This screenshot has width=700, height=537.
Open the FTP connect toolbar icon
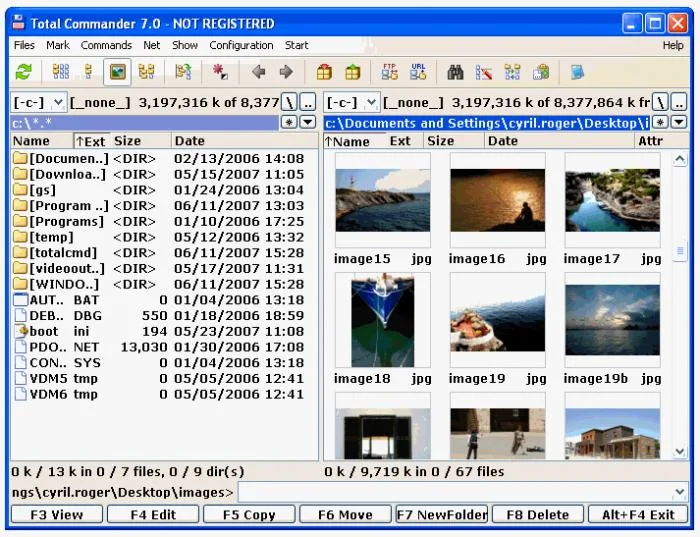point(389,72)
